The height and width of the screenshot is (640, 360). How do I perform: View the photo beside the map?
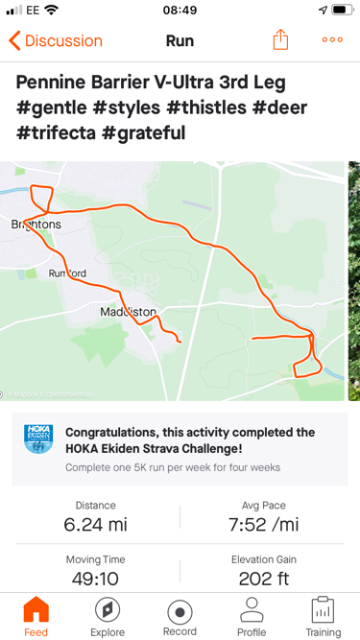(x=354, y=281)
